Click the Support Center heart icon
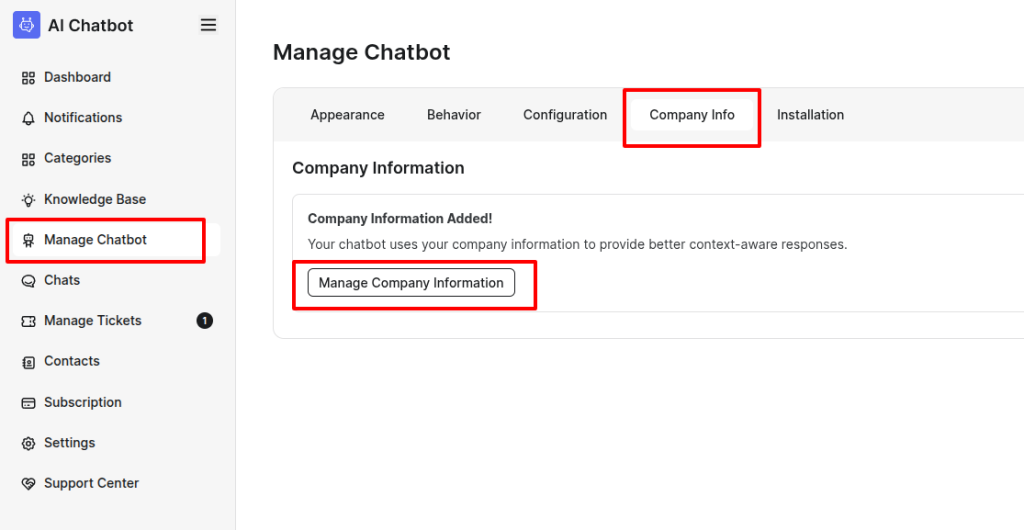 click(x=28, y=484)
